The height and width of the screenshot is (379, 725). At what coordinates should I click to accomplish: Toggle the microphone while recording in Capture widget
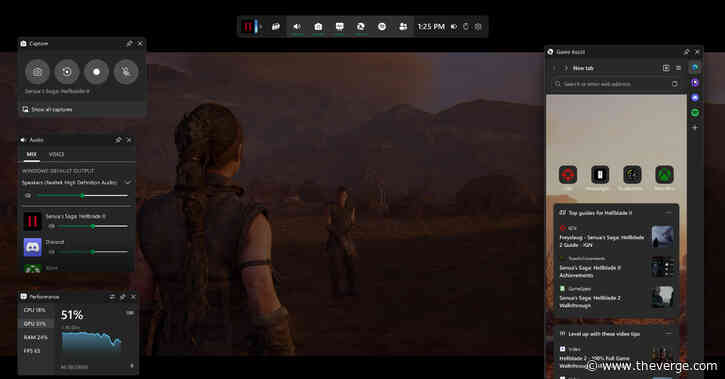coord(126,72)
